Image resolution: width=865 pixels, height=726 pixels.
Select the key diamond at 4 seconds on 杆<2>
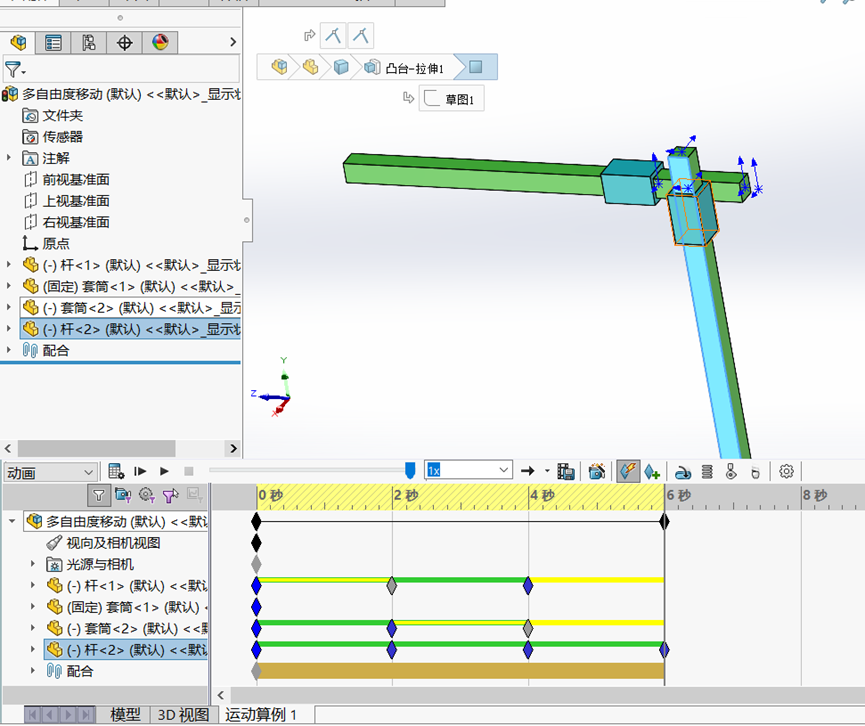[x=530, y=648]
